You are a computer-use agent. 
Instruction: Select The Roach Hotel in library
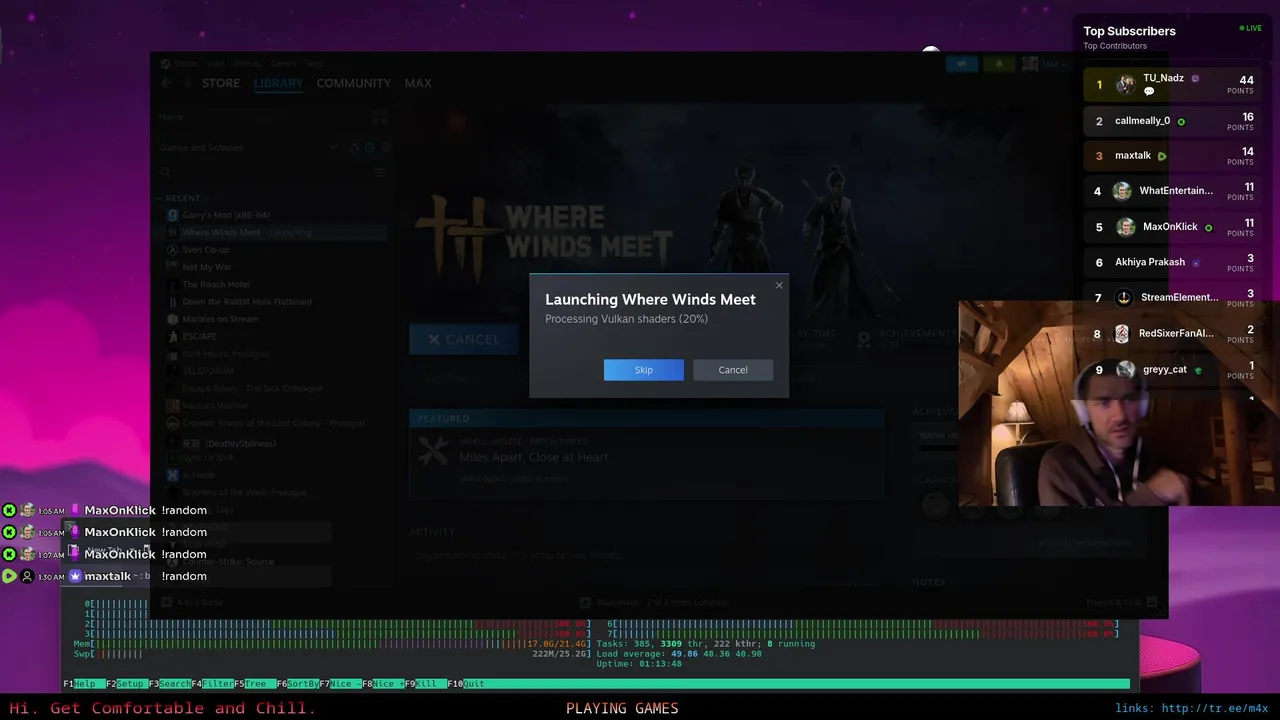(x=215, y=284)
